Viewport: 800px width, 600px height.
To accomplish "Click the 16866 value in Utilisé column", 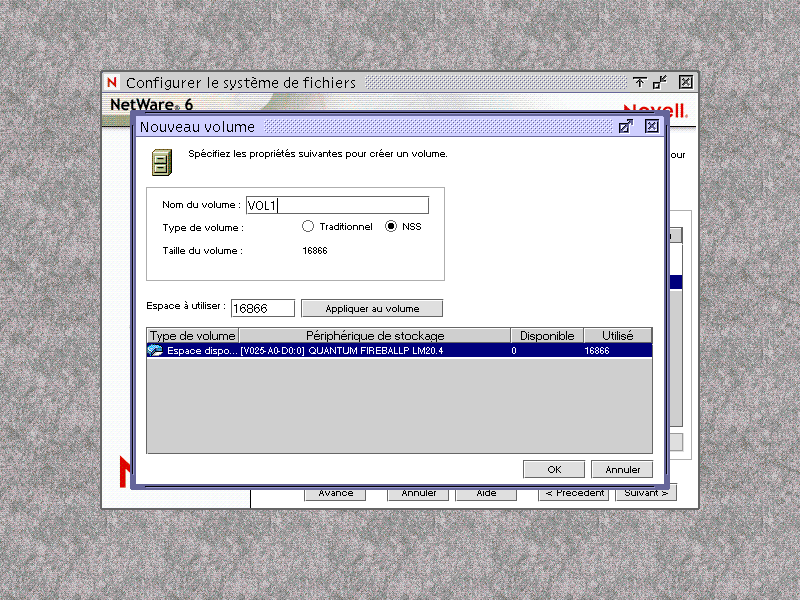I will coord(597,351).
